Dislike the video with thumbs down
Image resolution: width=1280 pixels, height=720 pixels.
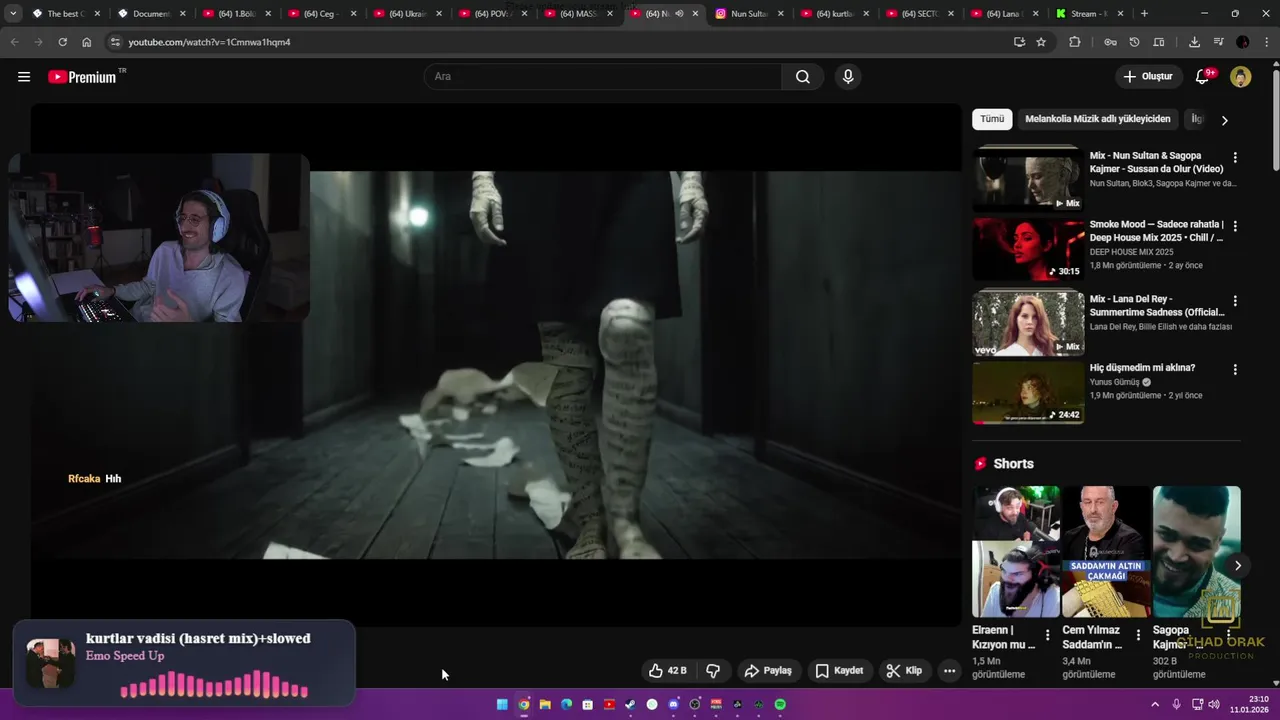pyautogui.click(x=713, y=671)
